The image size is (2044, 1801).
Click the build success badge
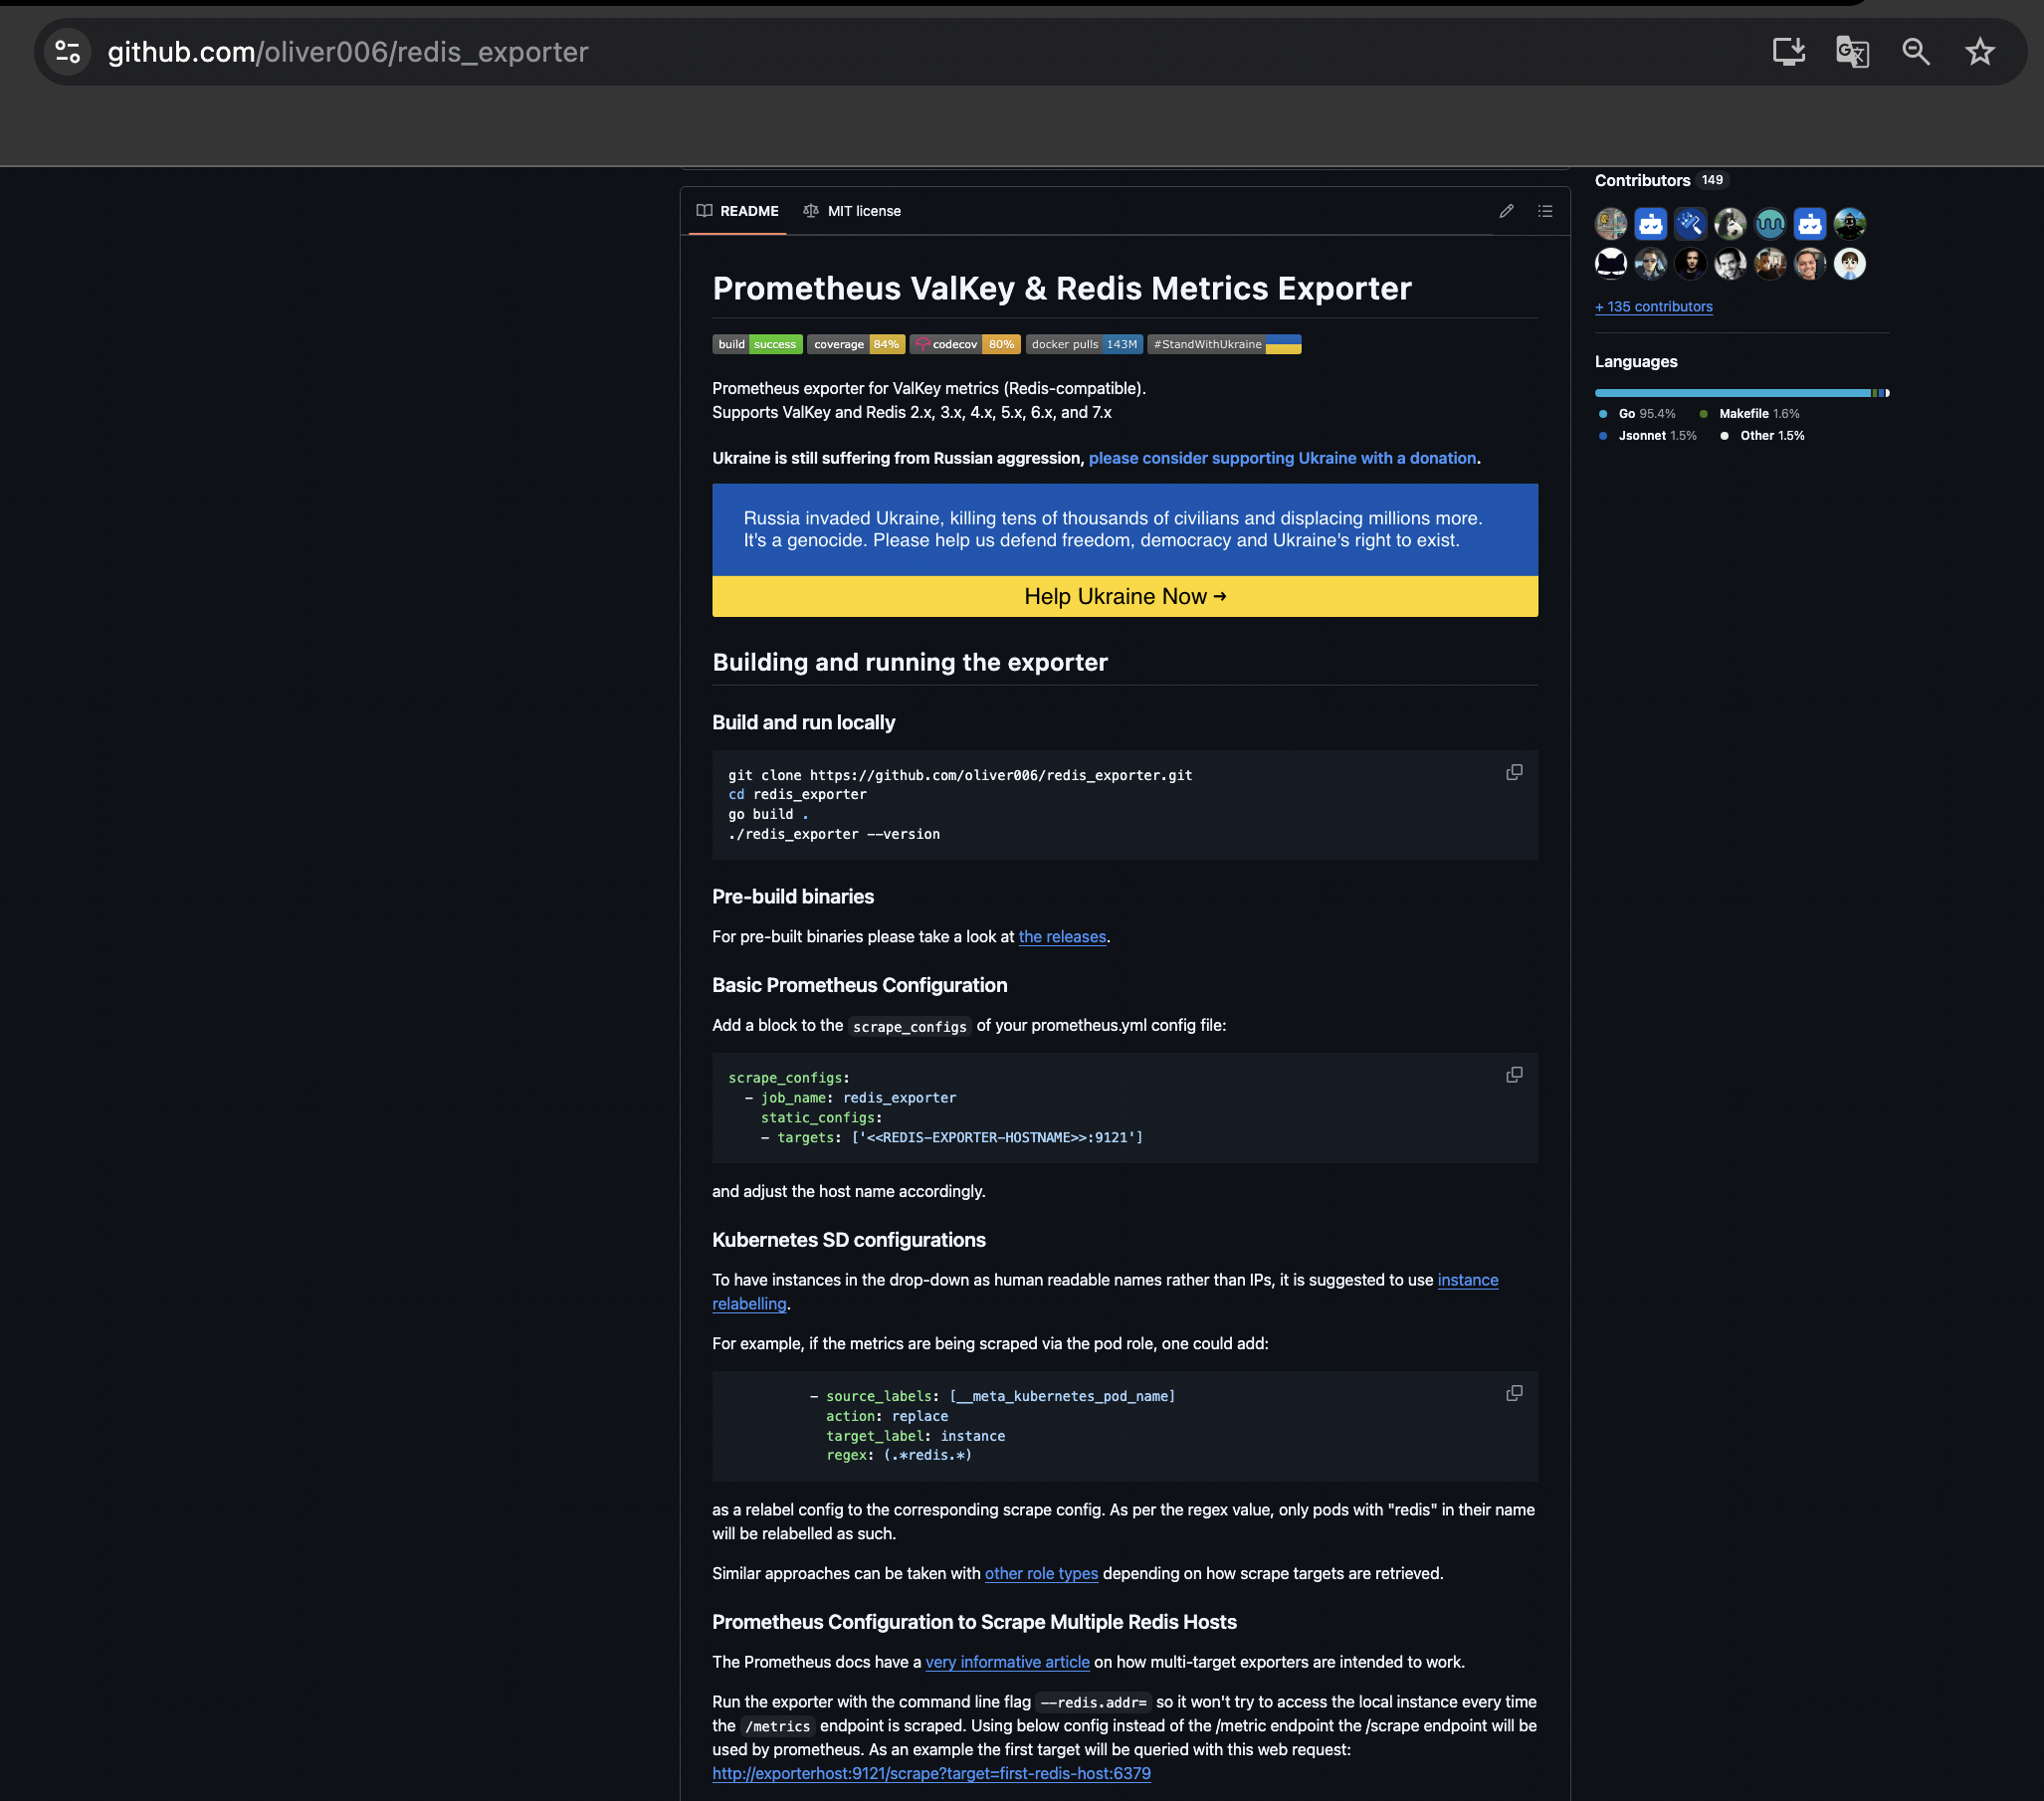pyautogui.click(x=757, y=344)
